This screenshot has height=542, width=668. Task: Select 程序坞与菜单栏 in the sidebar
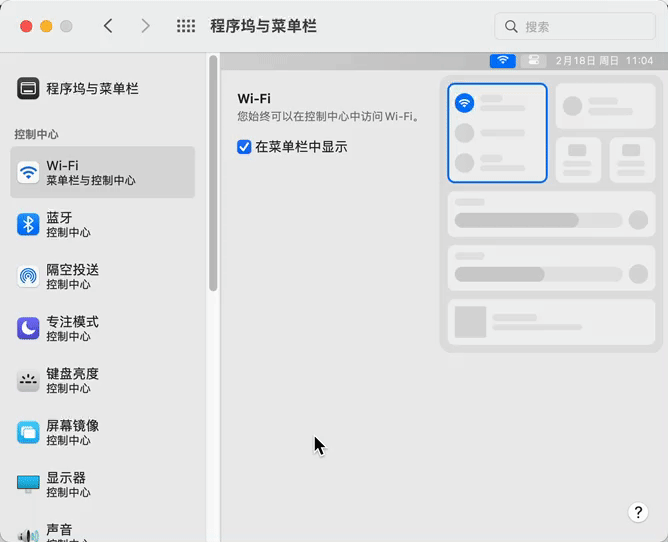pos(103,89)
